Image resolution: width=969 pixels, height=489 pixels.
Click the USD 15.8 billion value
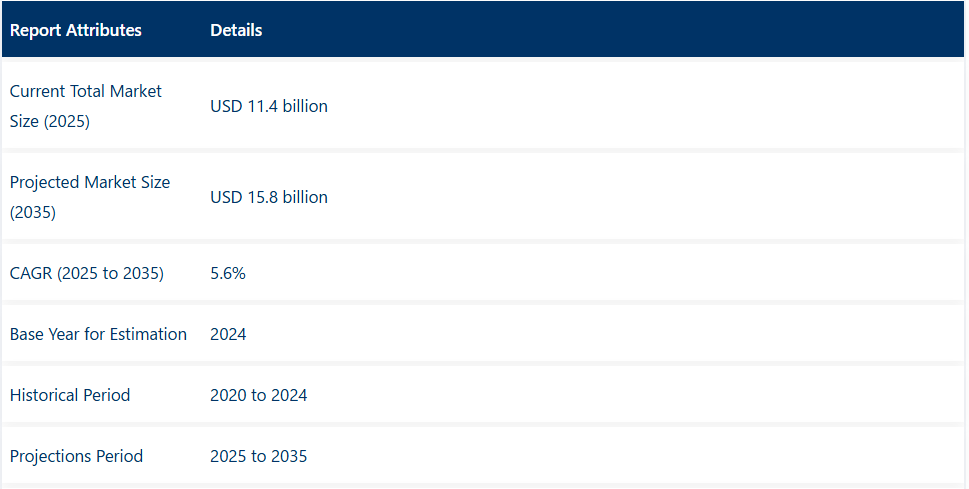click(x=269, y=197)
